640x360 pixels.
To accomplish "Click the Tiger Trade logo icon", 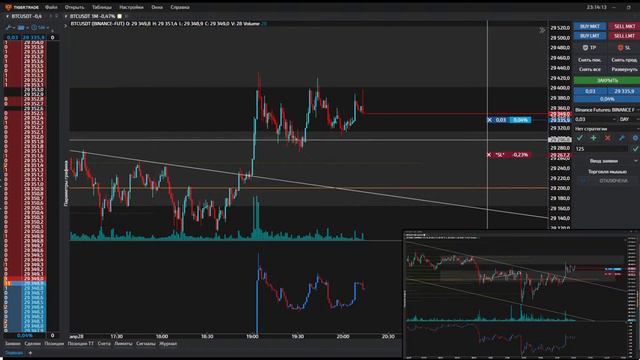I will [8, 7].
